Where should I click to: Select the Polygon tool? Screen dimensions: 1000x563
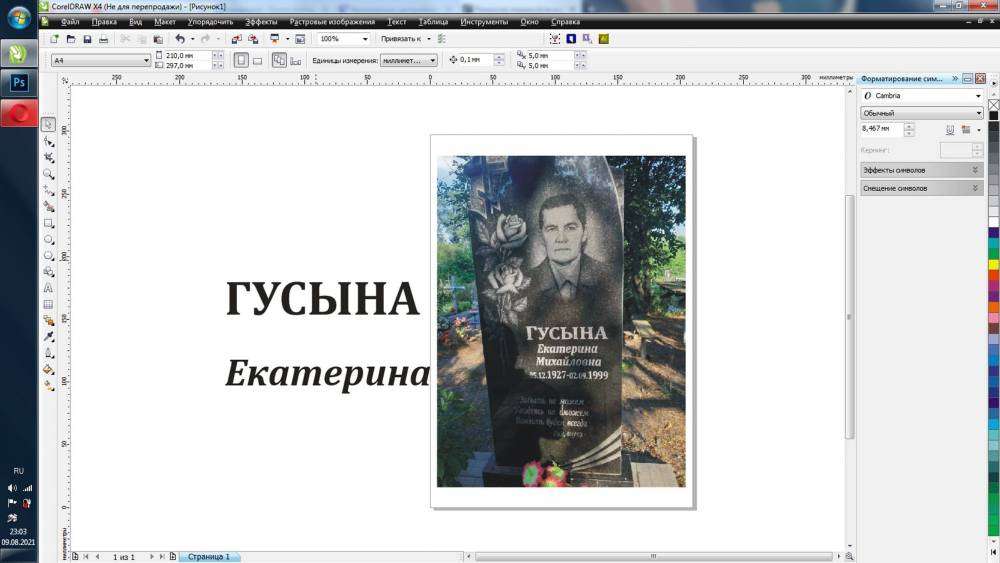pos(48,256)
